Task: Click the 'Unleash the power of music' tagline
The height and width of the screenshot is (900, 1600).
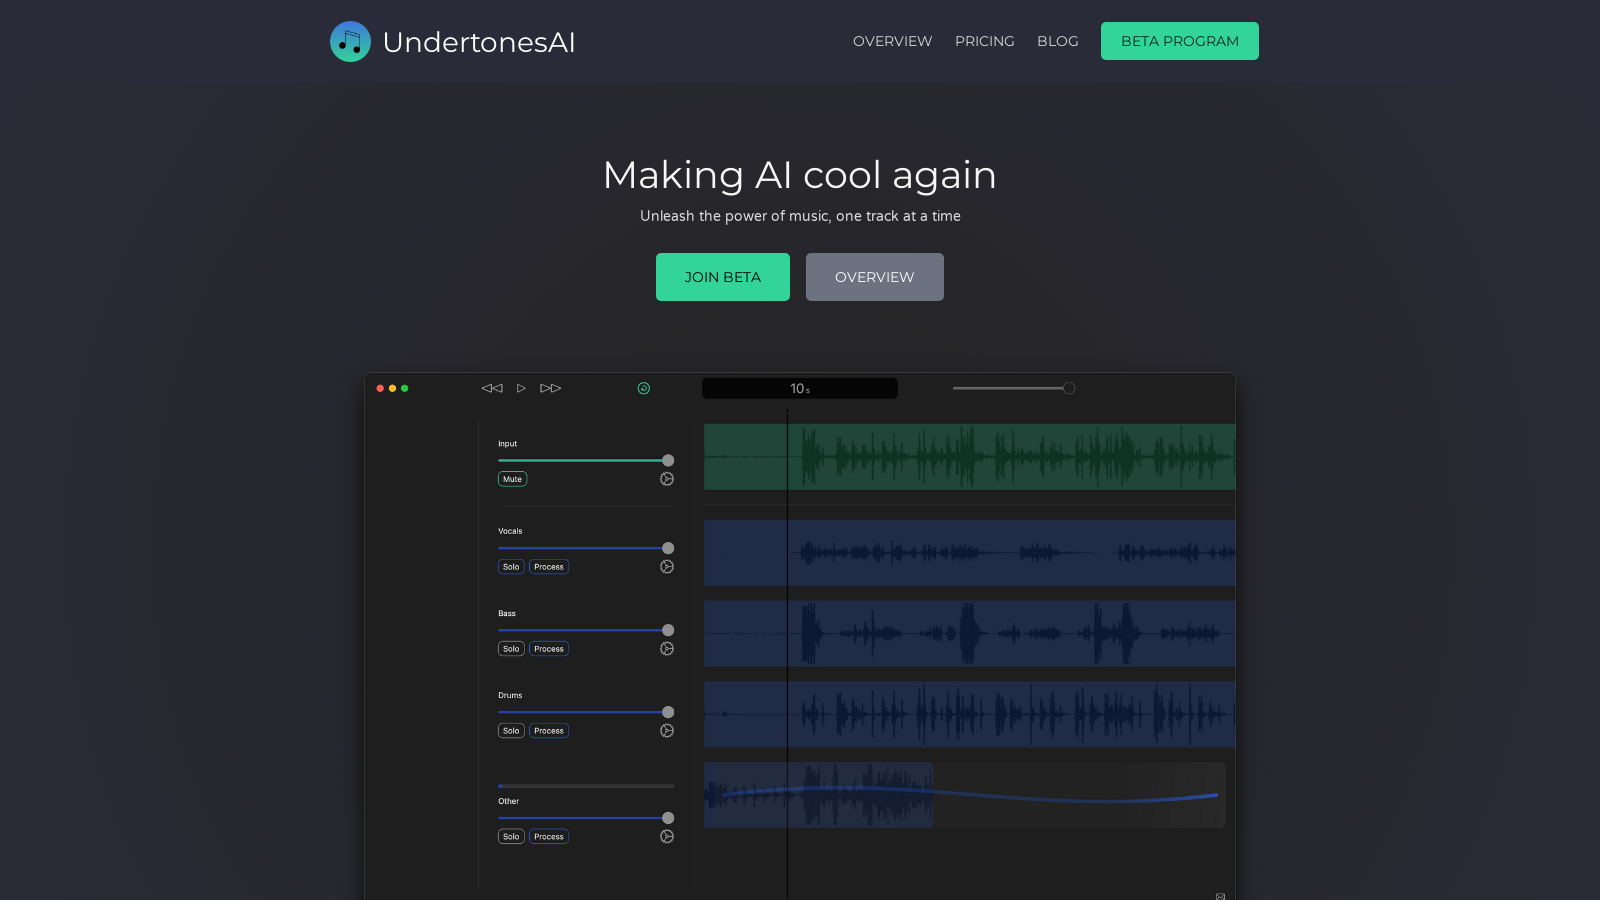Action: click(x=800, y=216)
